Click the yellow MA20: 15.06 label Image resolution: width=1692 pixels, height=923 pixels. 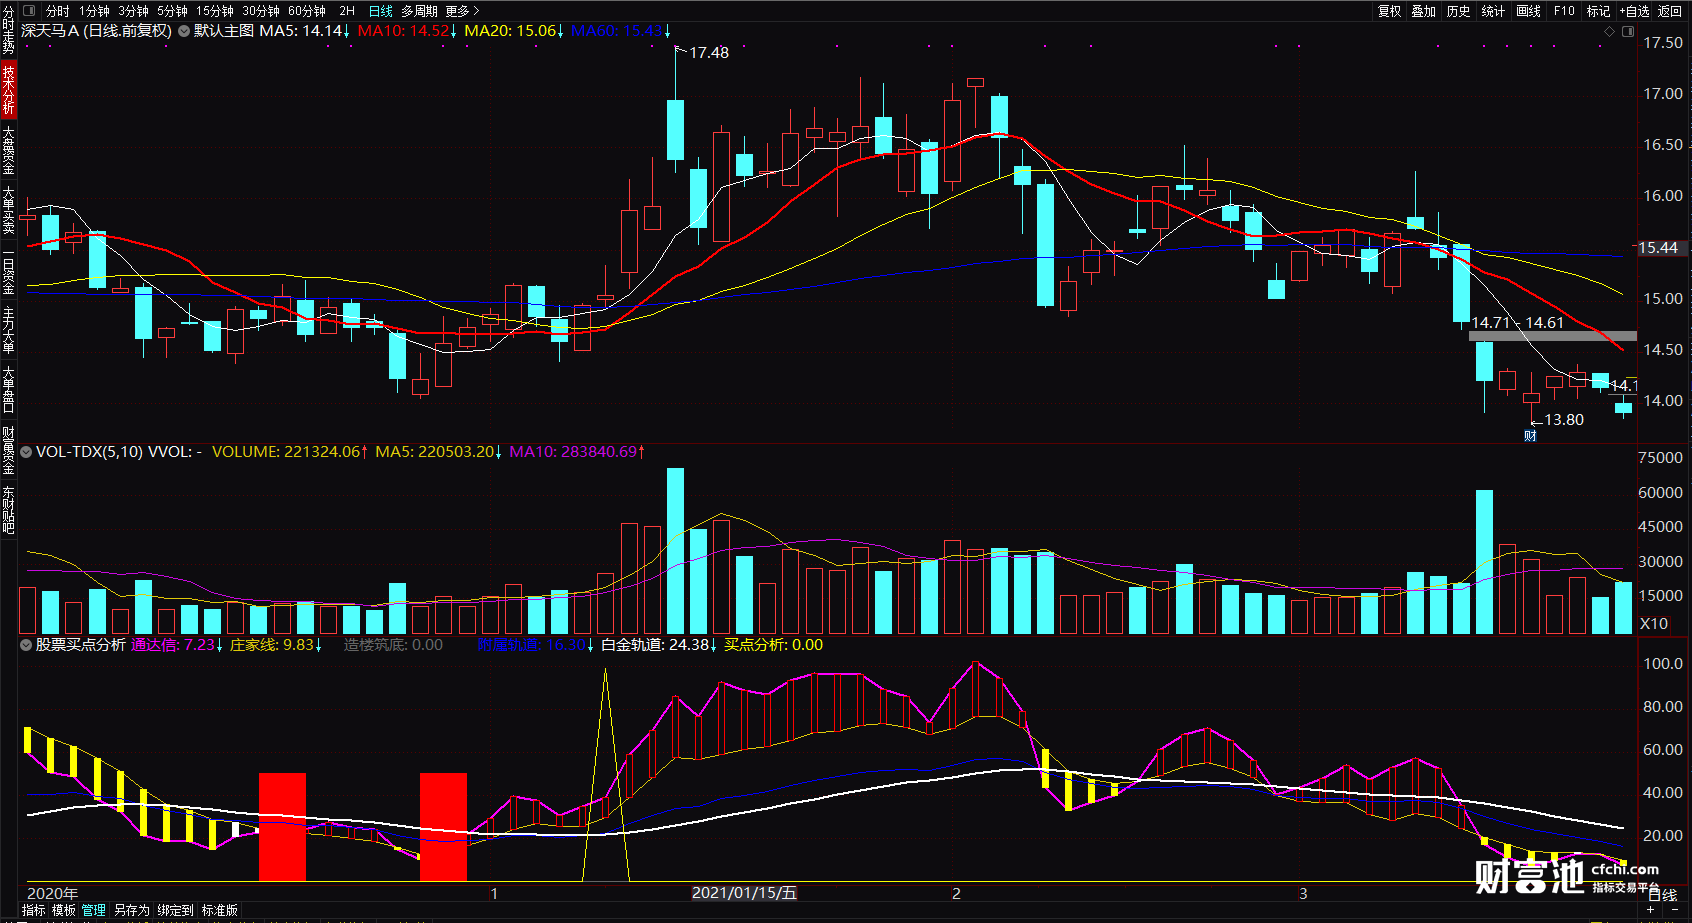pos(514,31)
